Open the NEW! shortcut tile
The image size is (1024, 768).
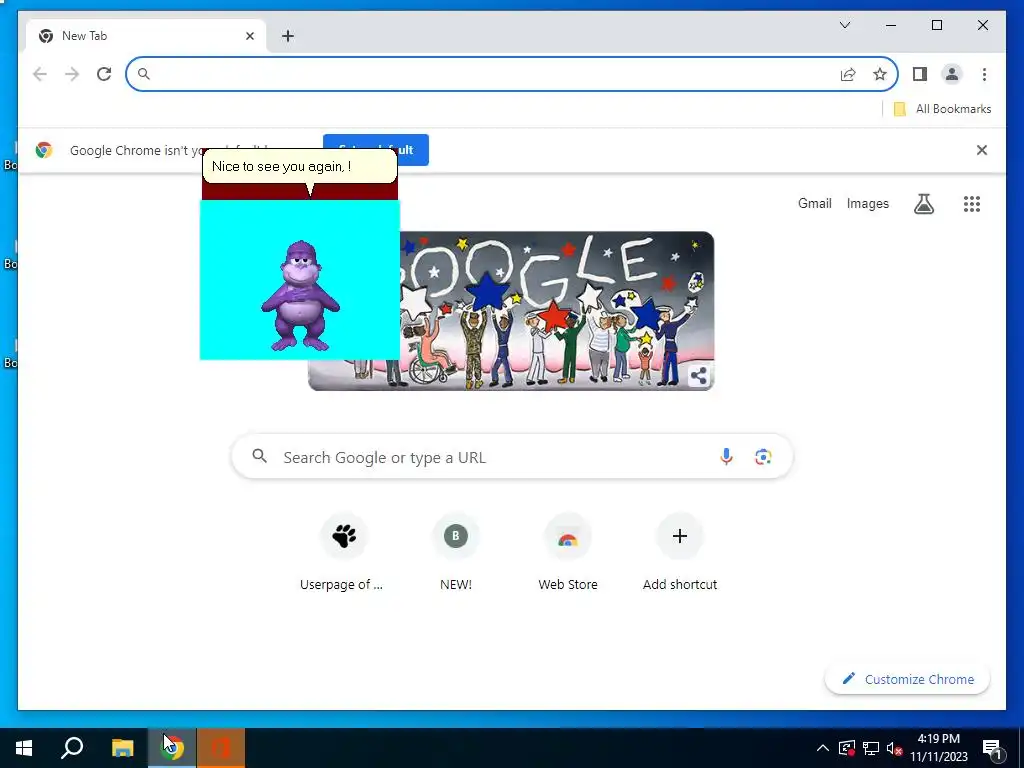(456, 554)
